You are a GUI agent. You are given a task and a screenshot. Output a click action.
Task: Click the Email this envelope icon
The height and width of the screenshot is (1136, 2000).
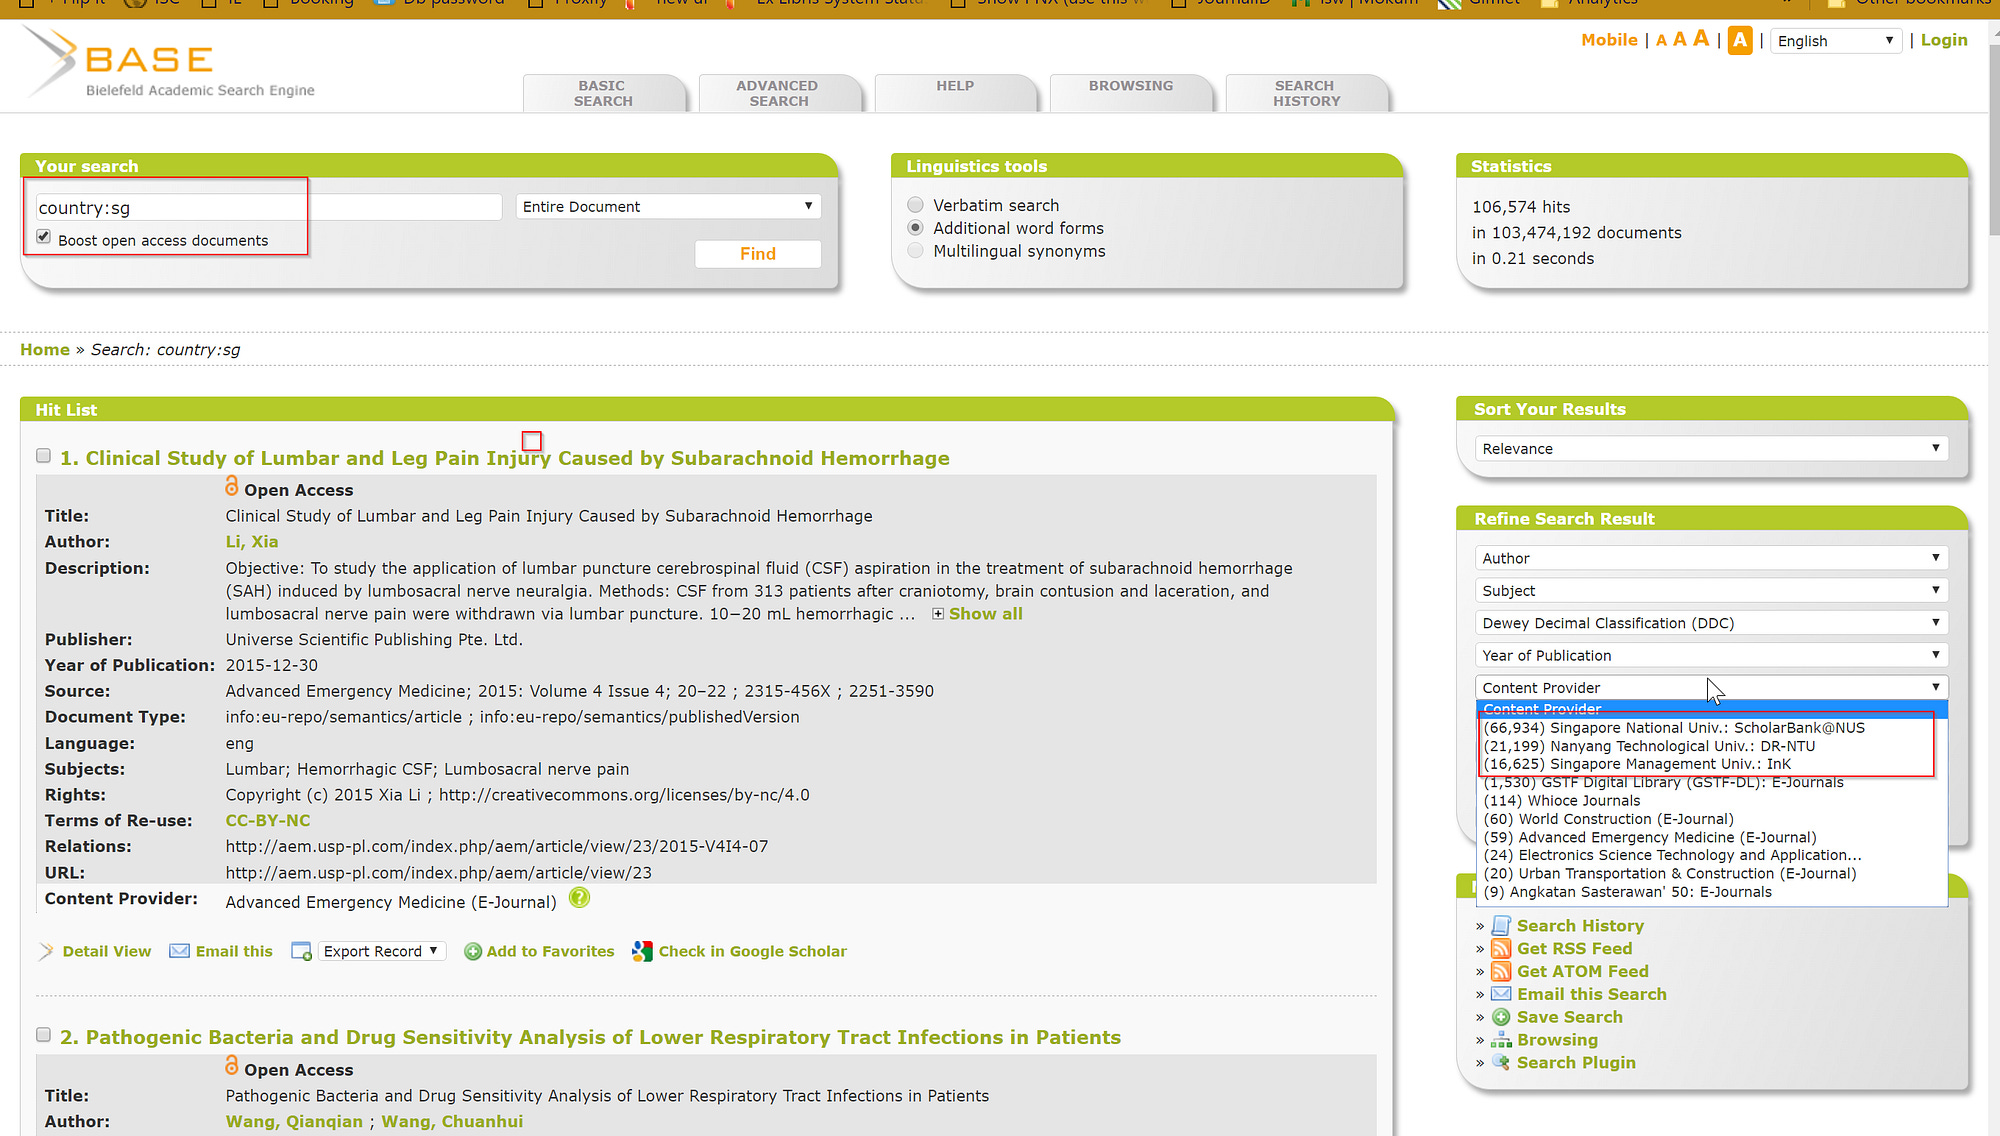coord(179,951)
